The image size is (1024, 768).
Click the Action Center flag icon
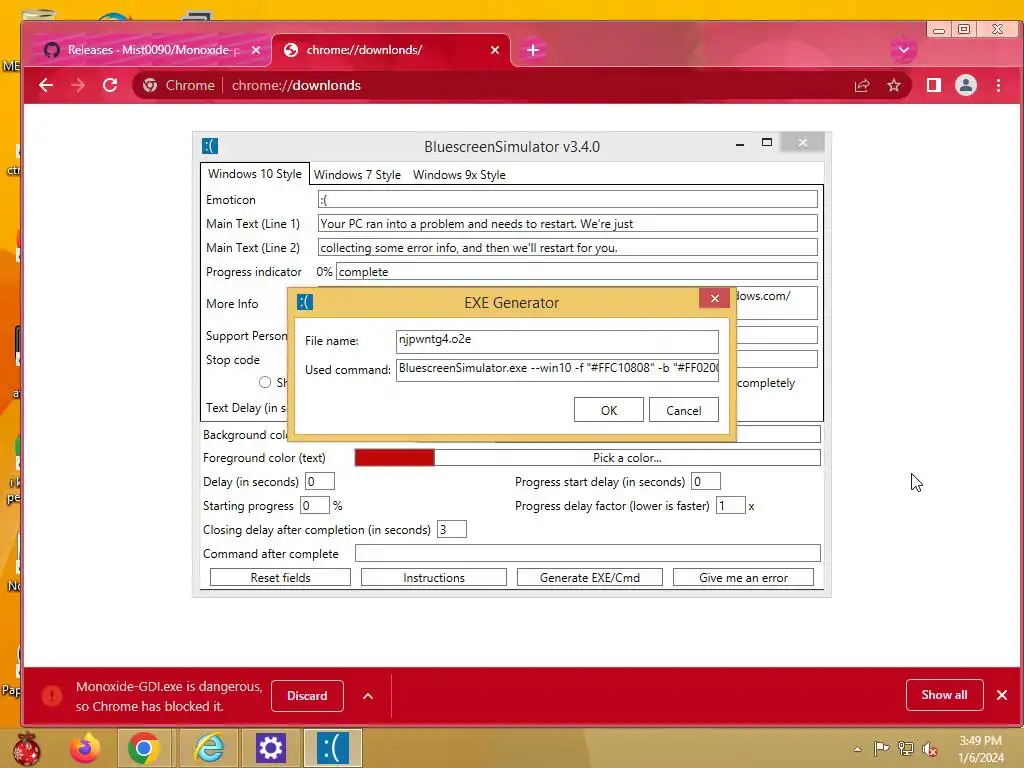tap(881, 749)
